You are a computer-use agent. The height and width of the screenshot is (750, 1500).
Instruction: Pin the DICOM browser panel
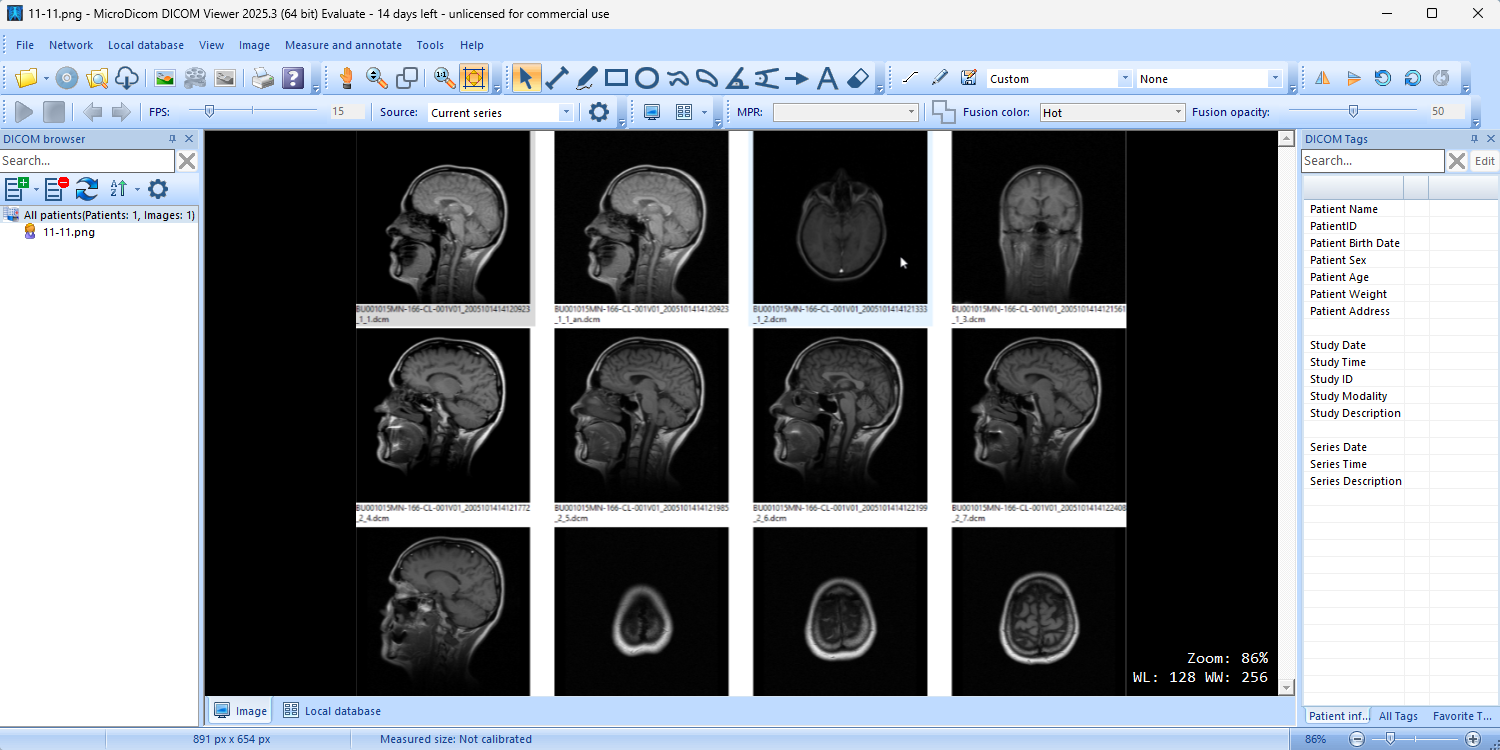coord(172,139)
